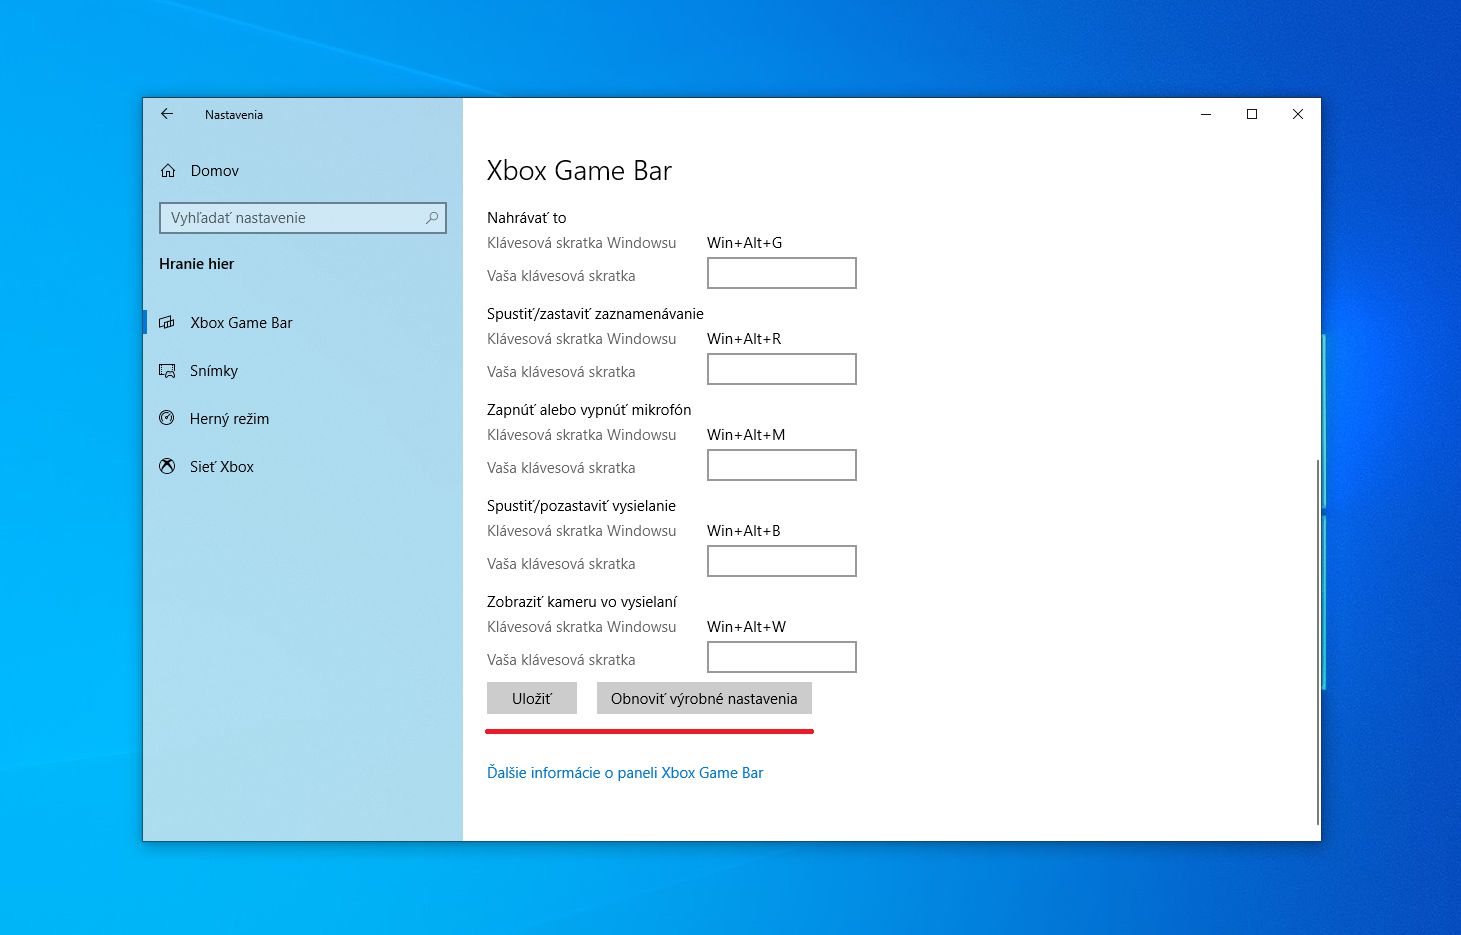Open Ďalšie informácie o paneli Xbox Game Bar link
This screenshot has height=935, width=1461.
(x=625, y=773)
